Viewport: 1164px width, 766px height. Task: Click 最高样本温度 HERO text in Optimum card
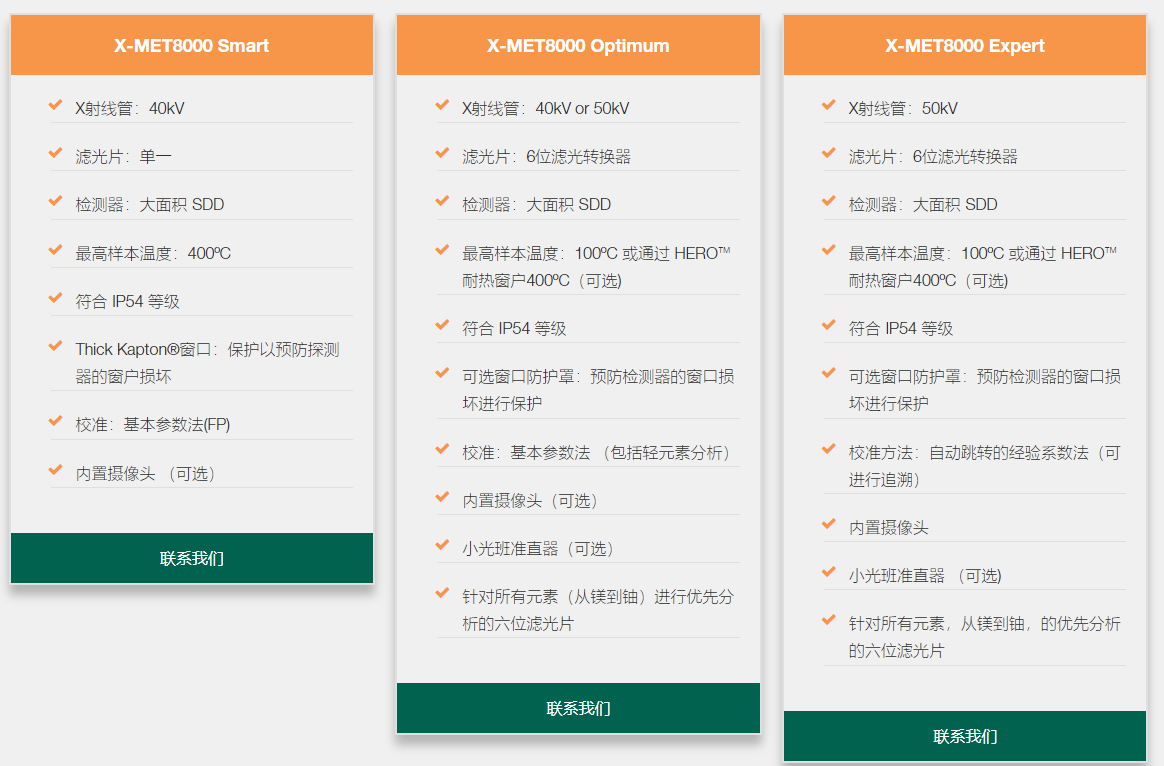pos(596,267)
